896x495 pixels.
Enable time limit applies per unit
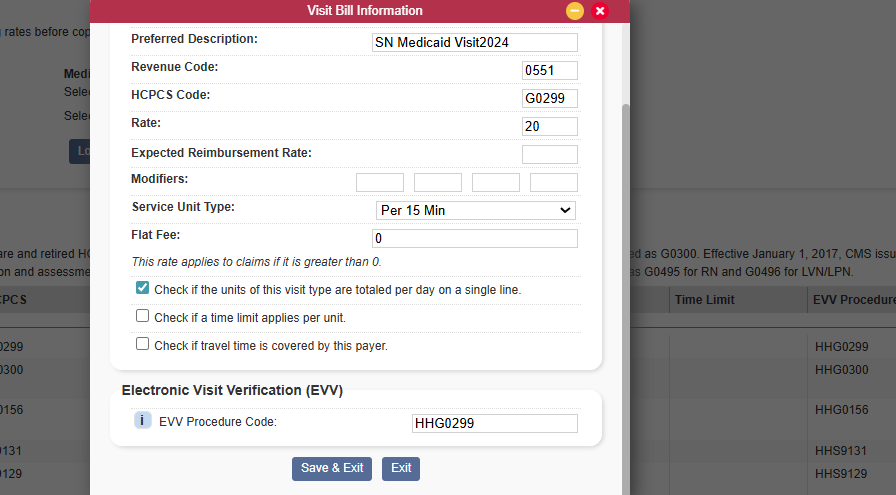[143, 316]
